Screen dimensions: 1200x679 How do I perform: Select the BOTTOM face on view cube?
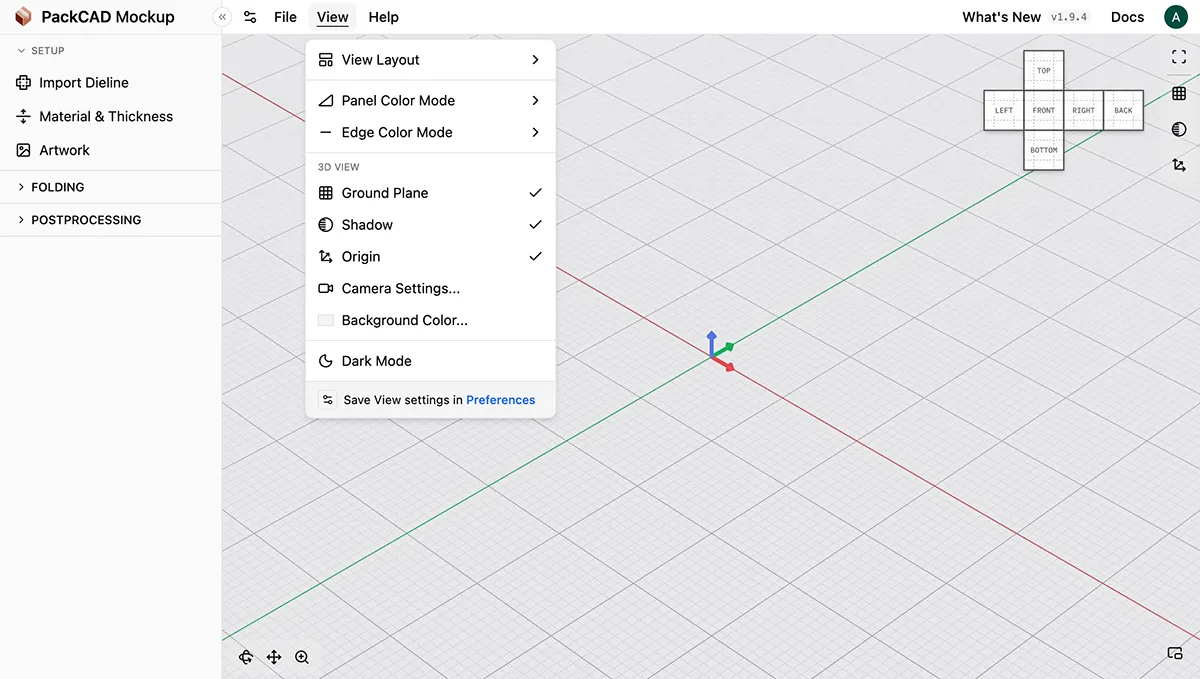(x=1044, y=150)
